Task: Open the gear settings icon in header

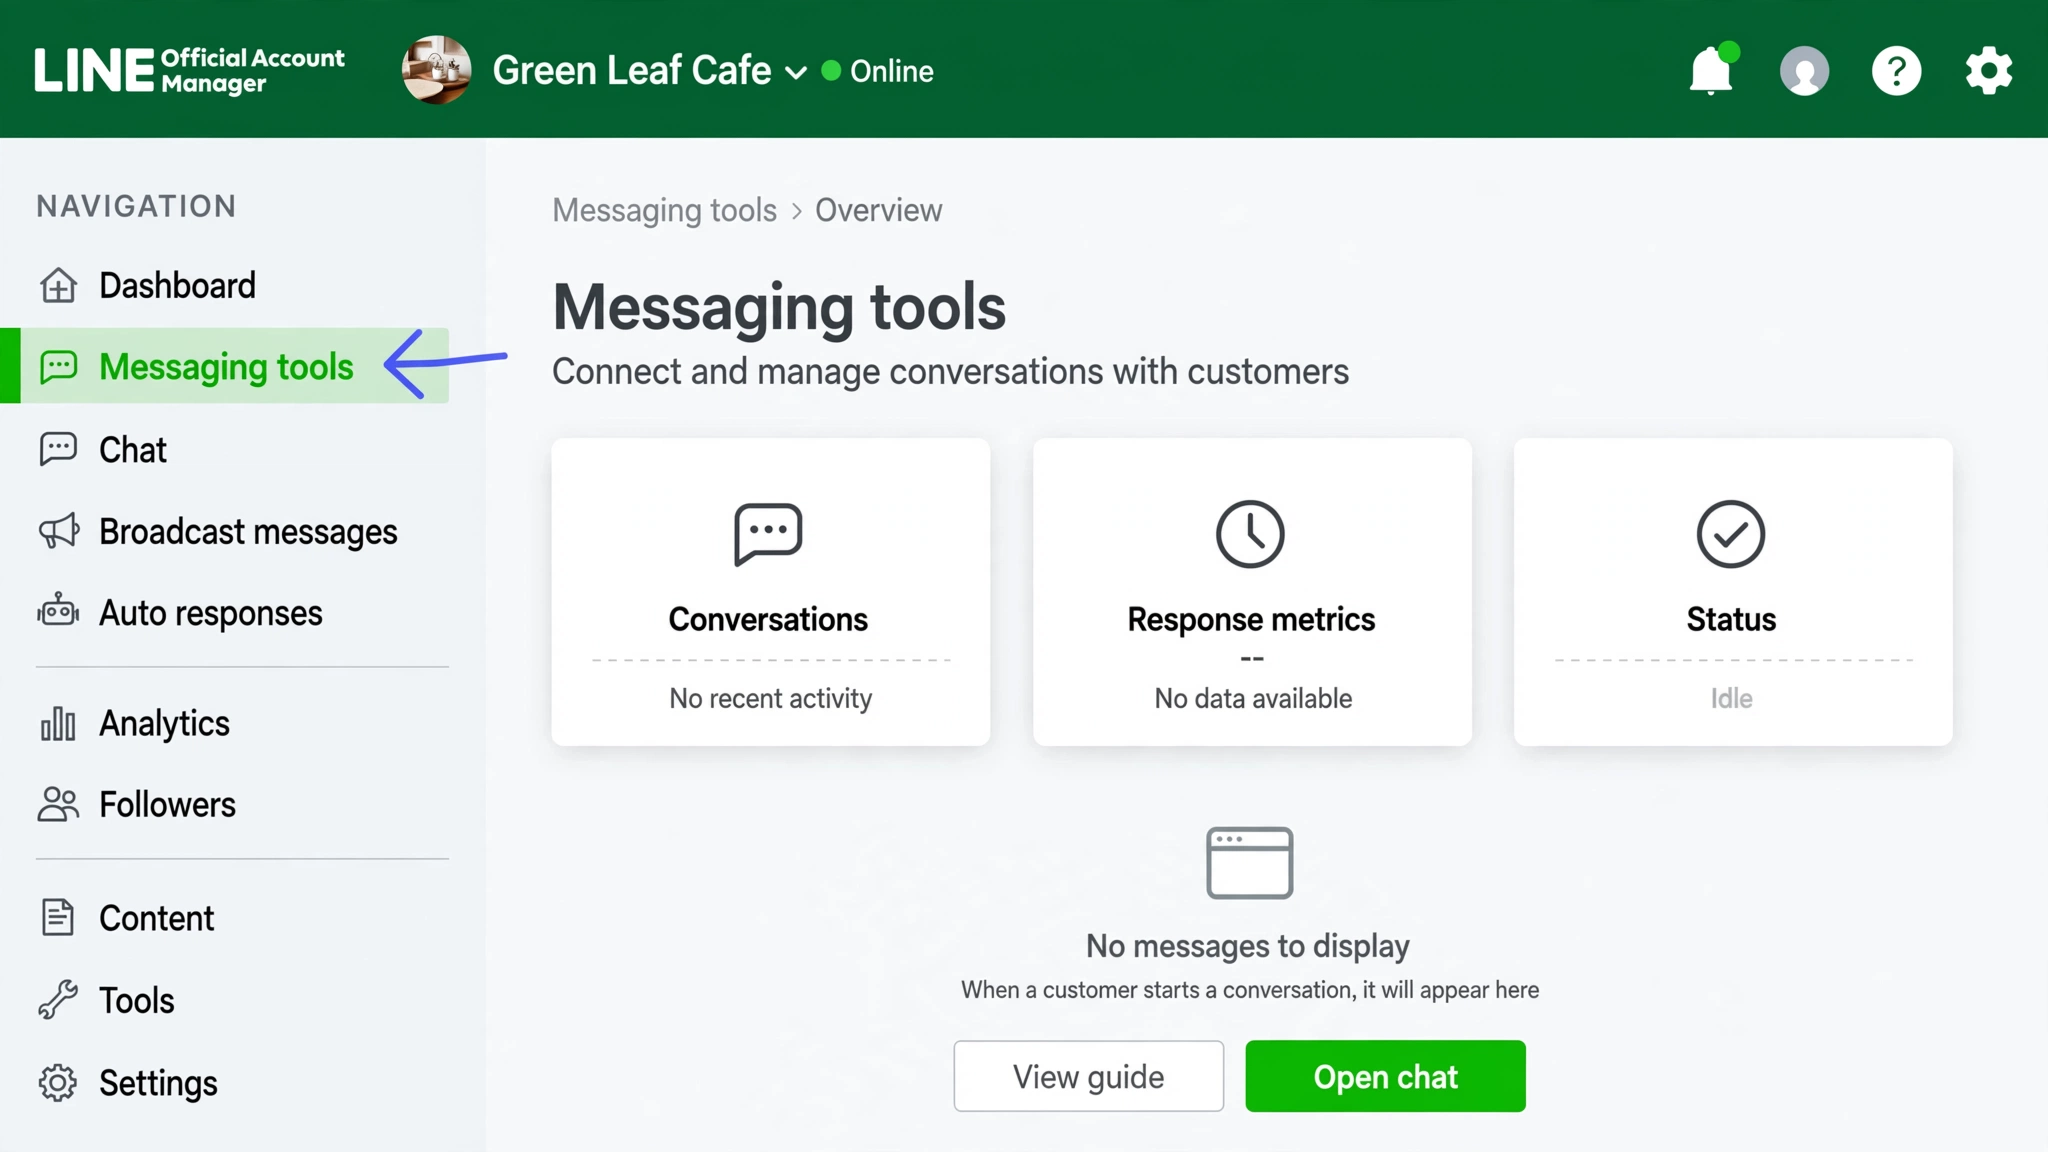Action: 1988,71
